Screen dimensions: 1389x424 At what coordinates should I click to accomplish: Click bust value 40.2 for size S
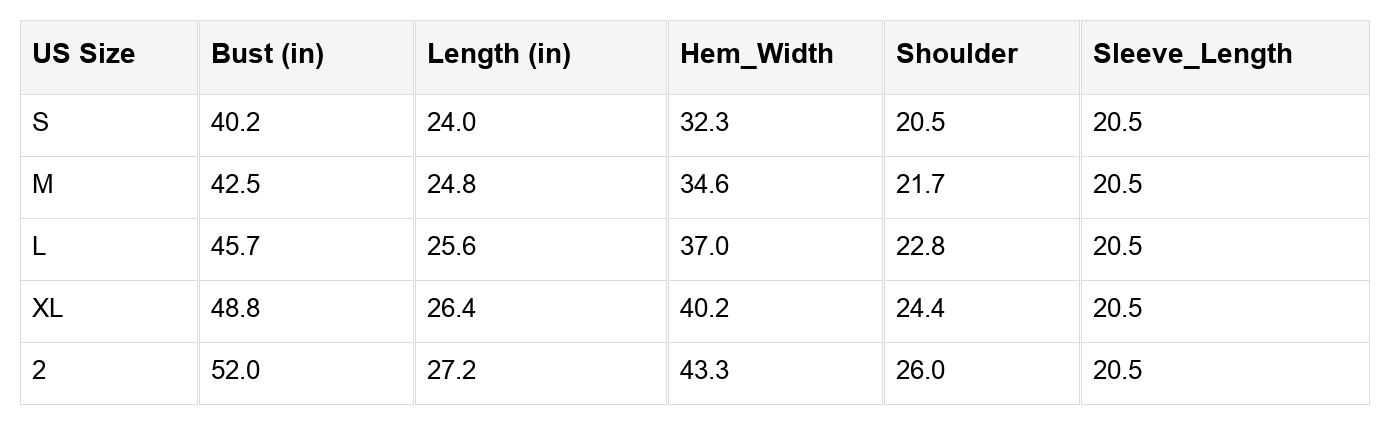(236, 123)
